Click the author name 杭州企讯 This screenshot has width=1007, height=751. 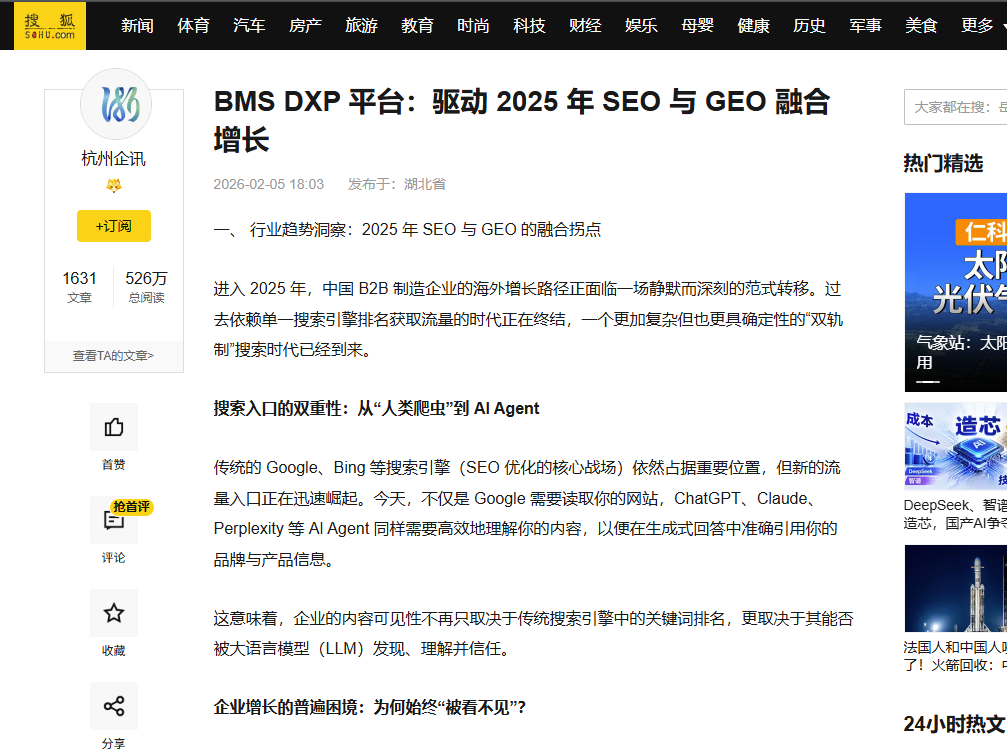tap(114, 158)
